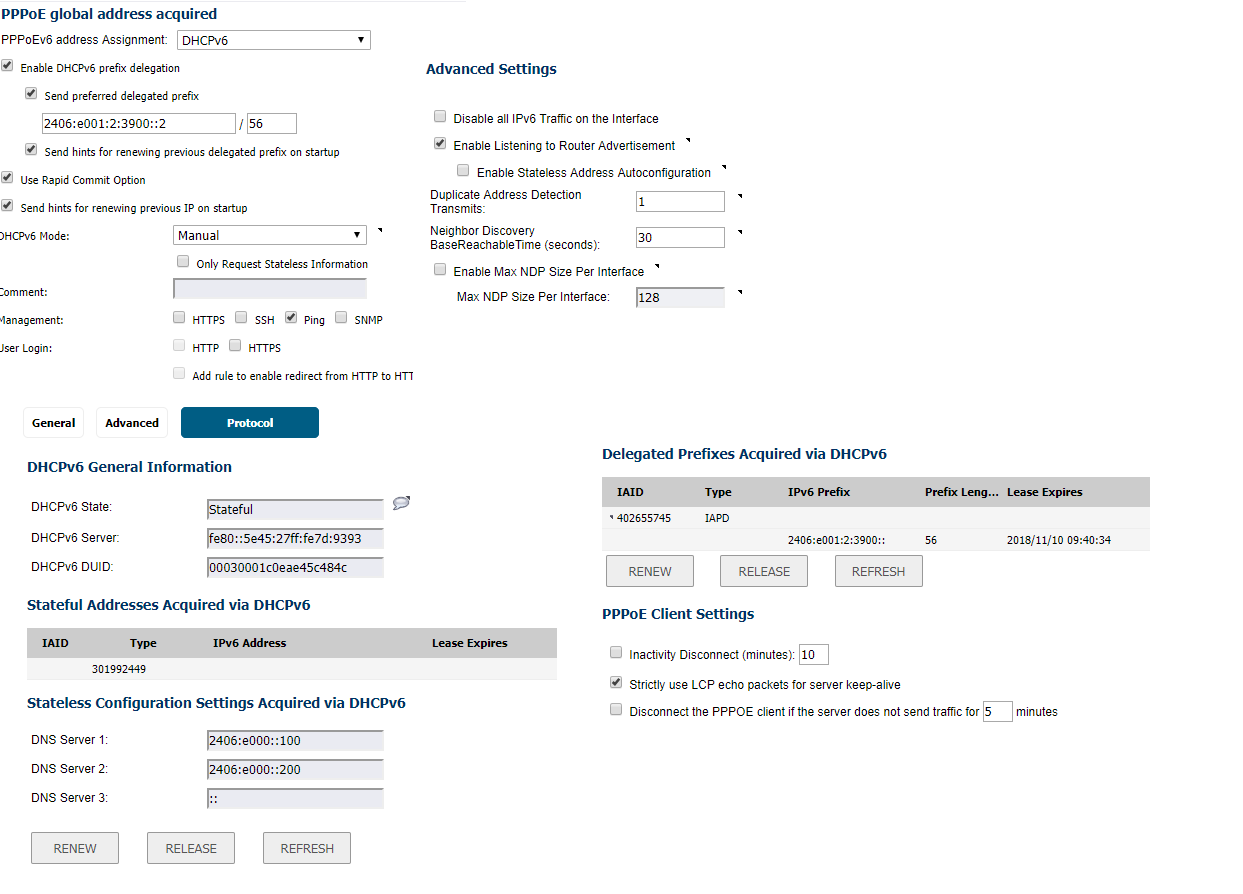Viewport: 1243px width, 894px height.
Task: Click Duplicate Address Detection Transmits field
Action: (x=680, y=202)
